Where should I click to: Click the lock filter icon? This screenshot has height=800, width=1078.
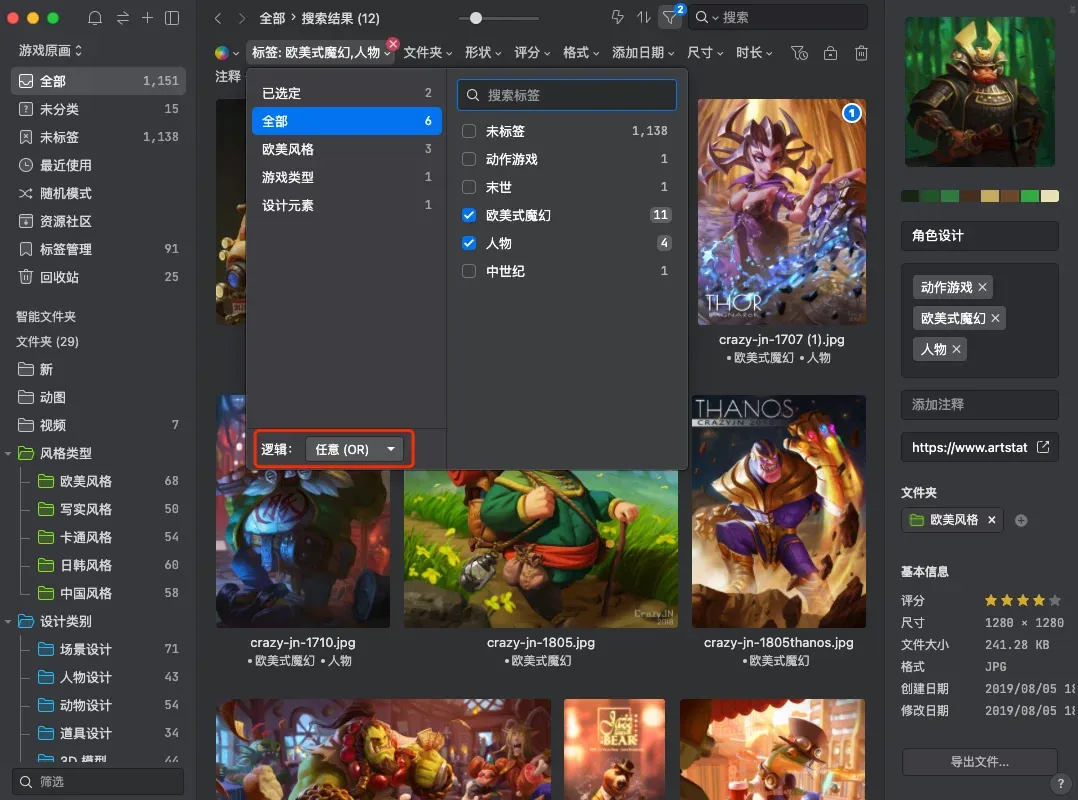(x=830, y=53)
